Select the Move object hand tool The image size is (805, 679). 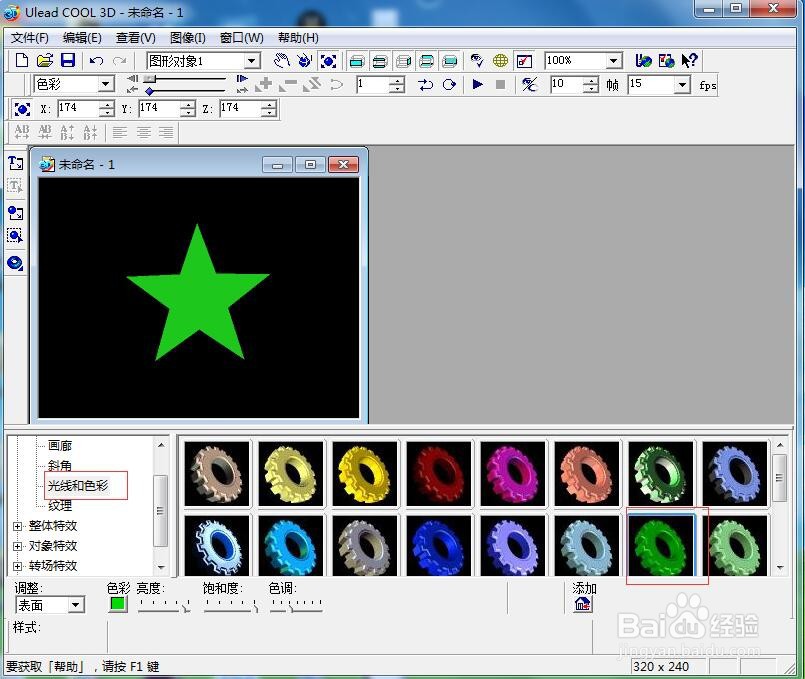click(x=281, y=61)
